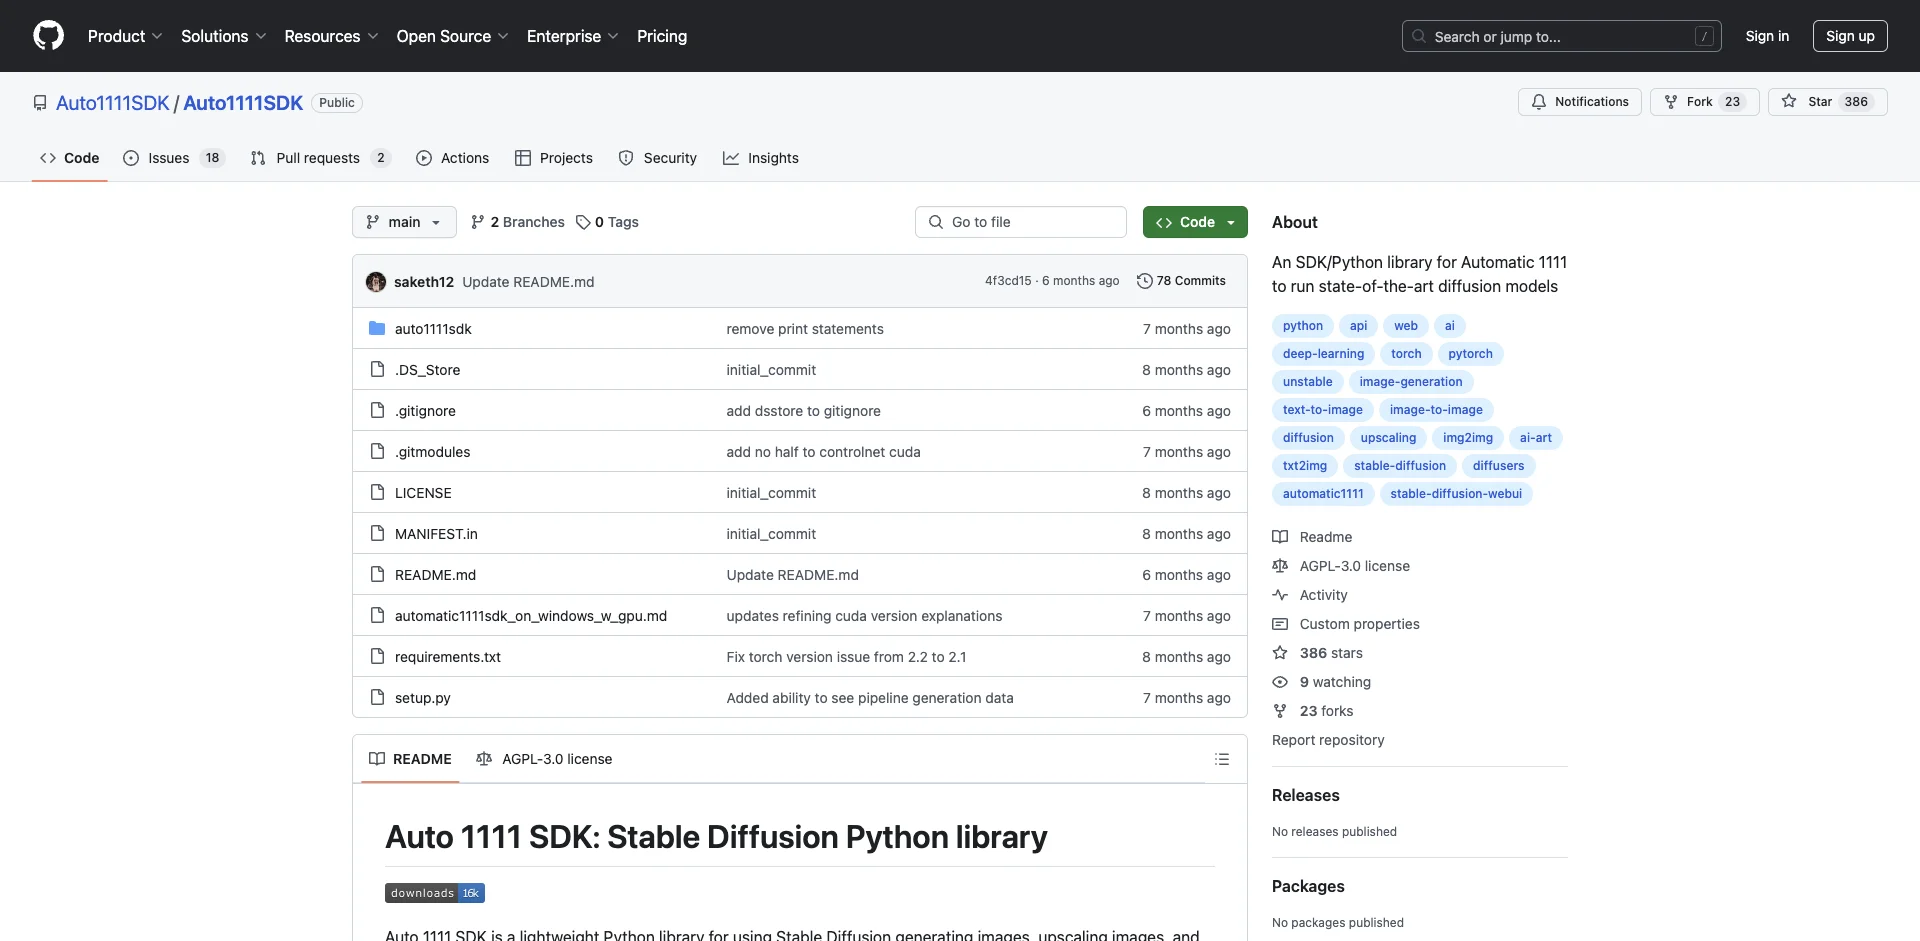Open automatic1111sdk_on_windows_w_gpu.md file
This screenshot has height=941, width=1920.
(531, 616)
